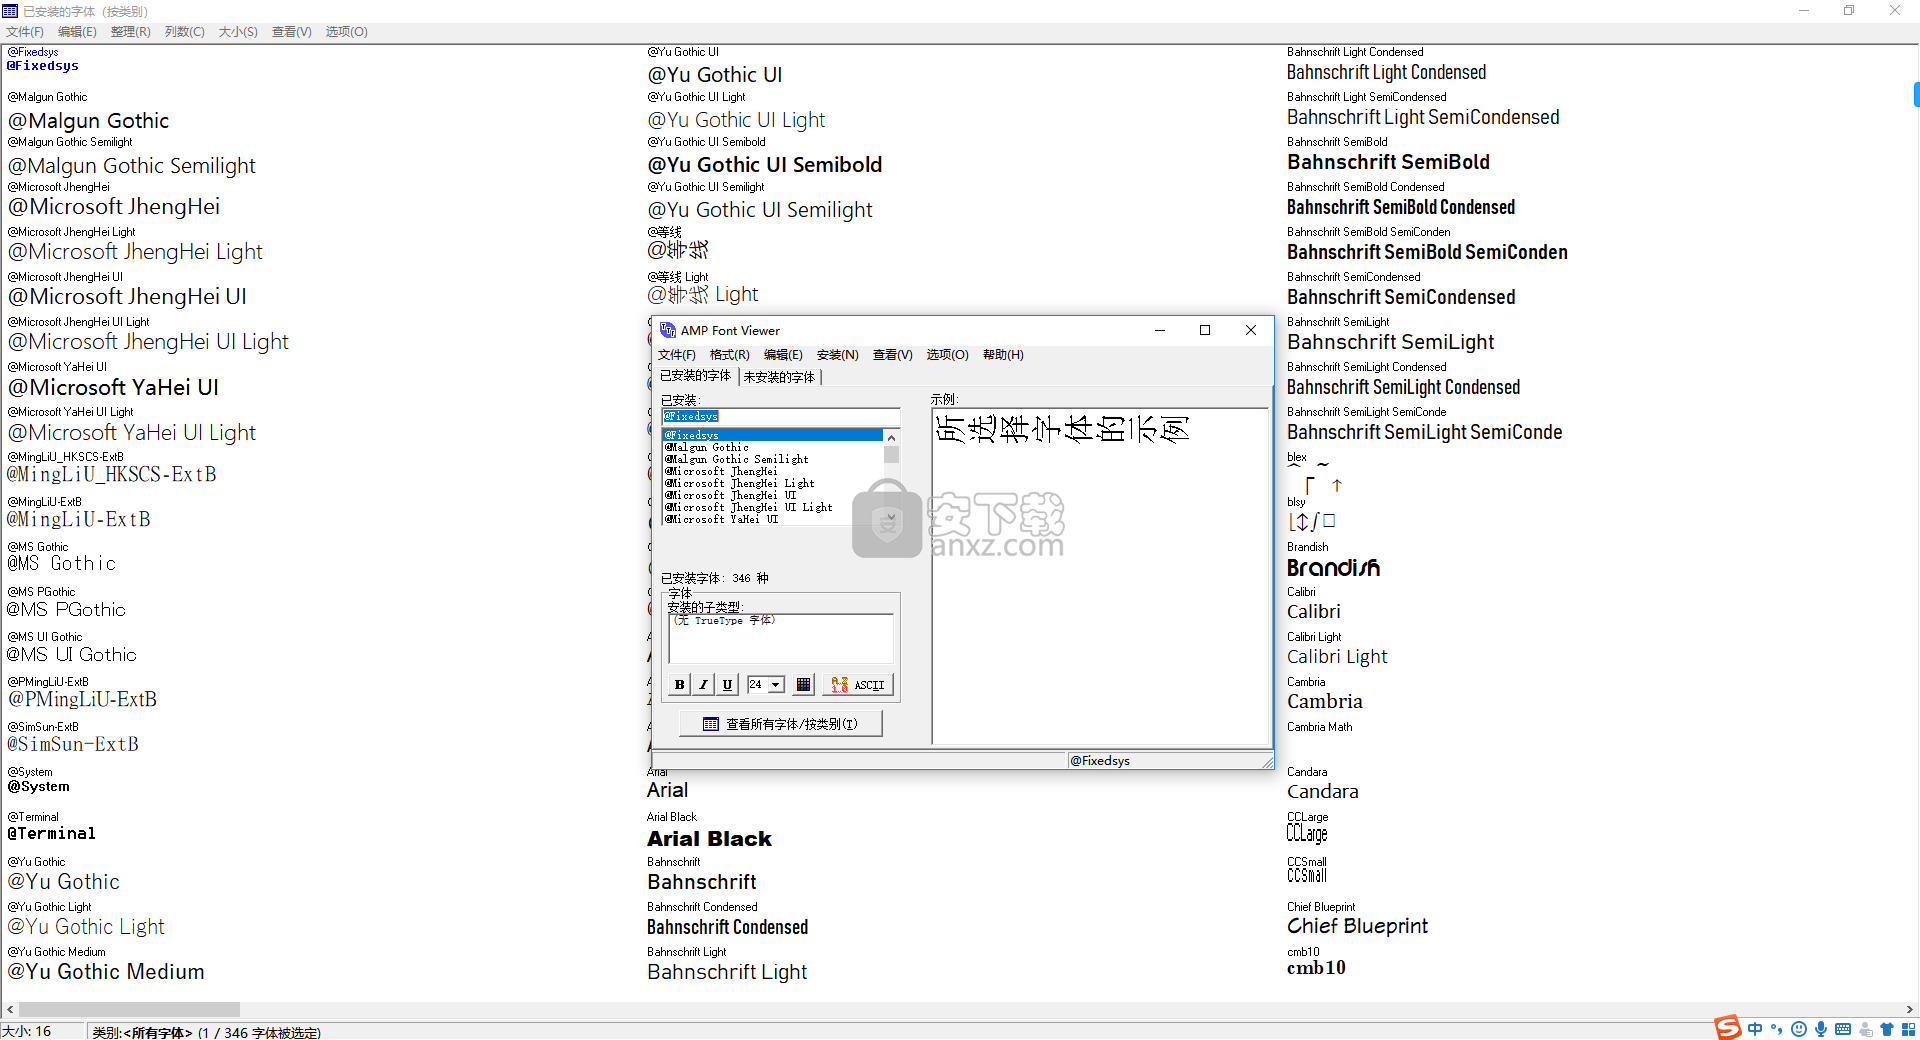This screenshot has height=1040, width=1920.
Task: Select Bahnschrift SemiBold font sample
Action: (x=1388, y=162)
